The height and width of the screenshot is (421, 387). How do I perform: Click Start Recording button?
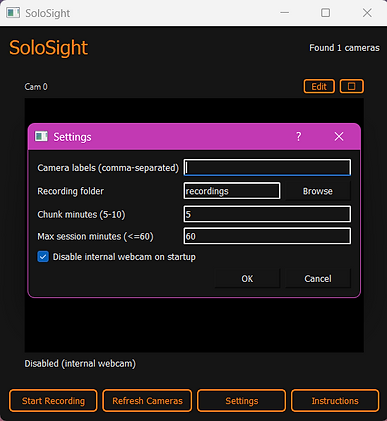click(53, 401)
